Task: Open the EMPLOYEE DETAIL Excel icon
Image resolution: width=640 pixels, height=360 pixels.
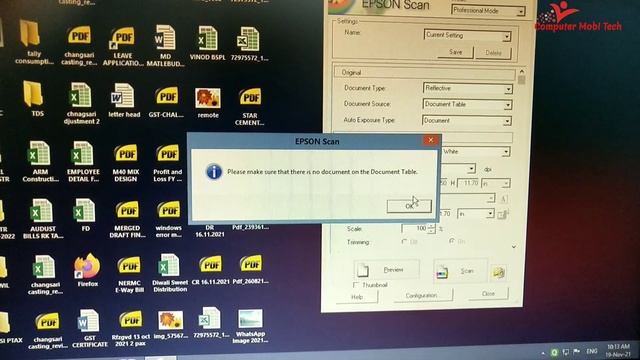Action: (x=83, y=161)
